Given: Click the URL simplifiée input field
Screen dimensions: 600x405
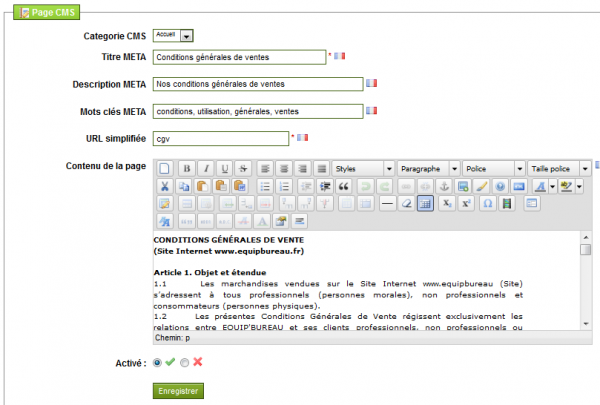Looking at the screenshot, I should pyautogui.click(x=221, y=139).
